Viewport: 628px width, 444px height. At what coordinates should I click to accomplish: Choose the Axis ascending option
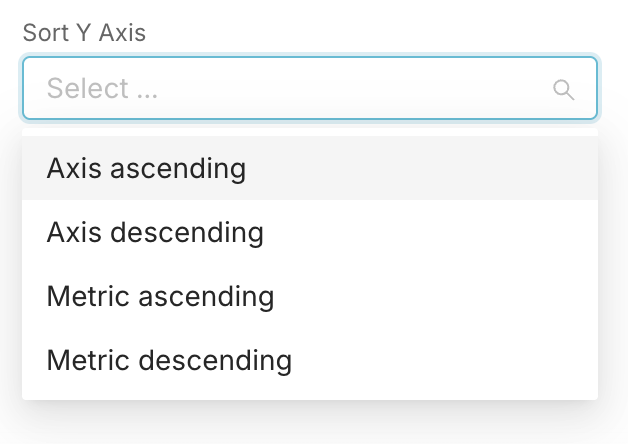[310, 168]
